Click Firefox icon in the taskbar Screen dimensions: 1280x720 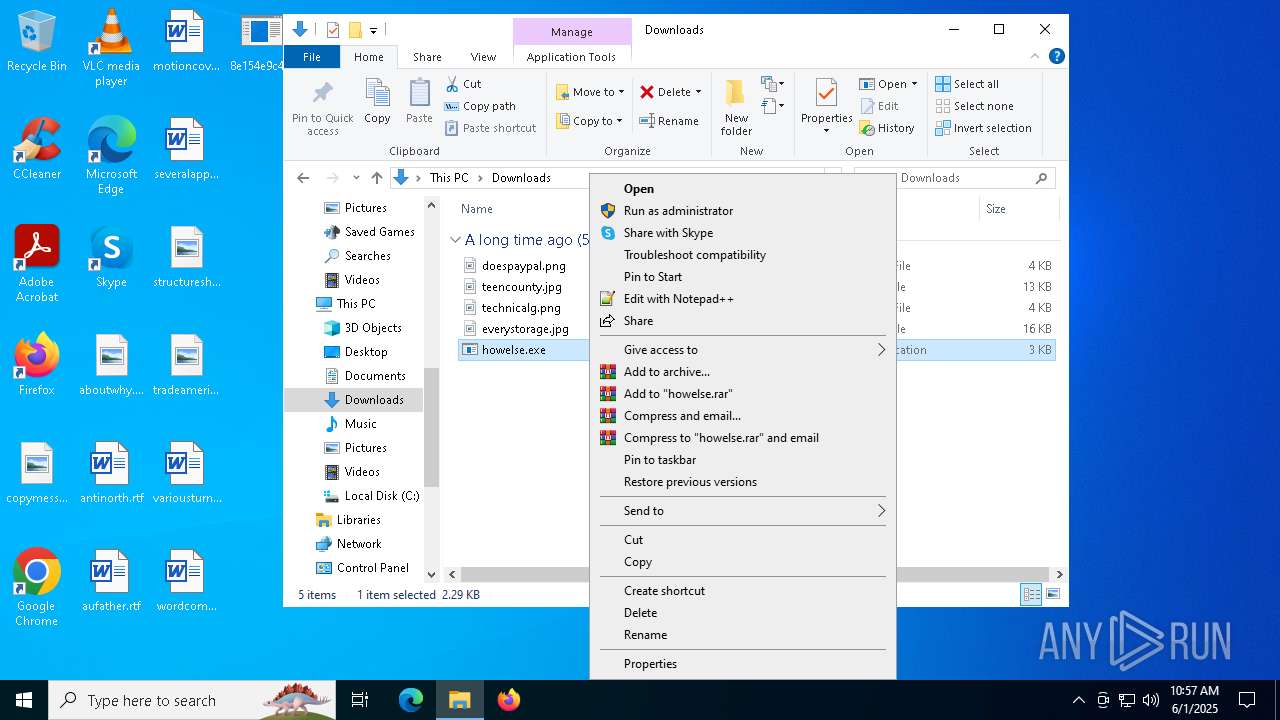[x=509, y=700]
